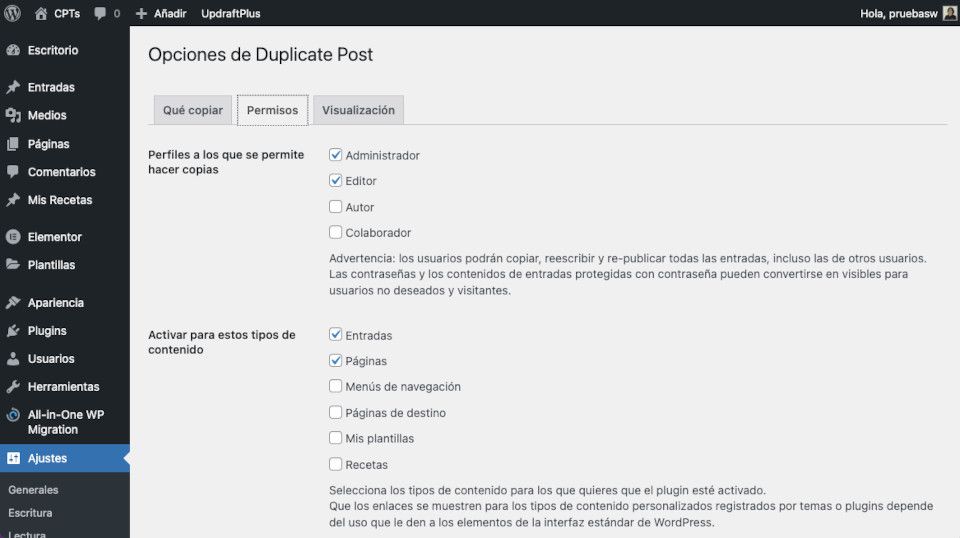Click the Ajustes settings icon
This screenshot has width=960, height=538.
click(x=13, y=458)
